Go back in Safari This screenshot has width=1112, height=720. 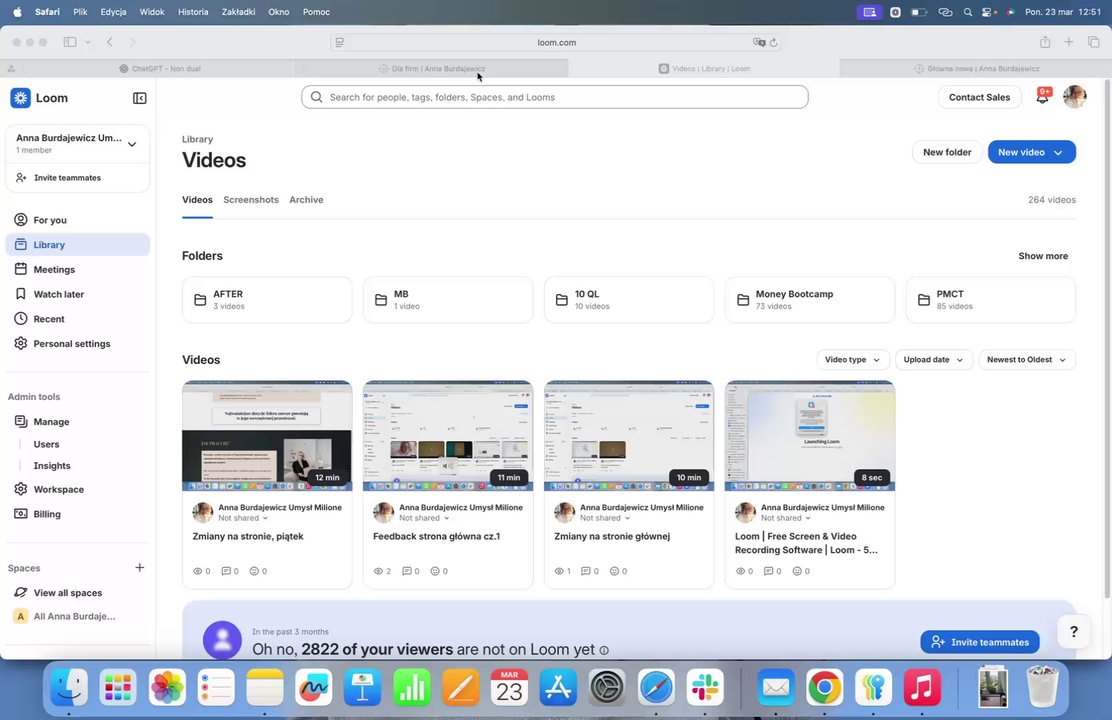(110, 42)
